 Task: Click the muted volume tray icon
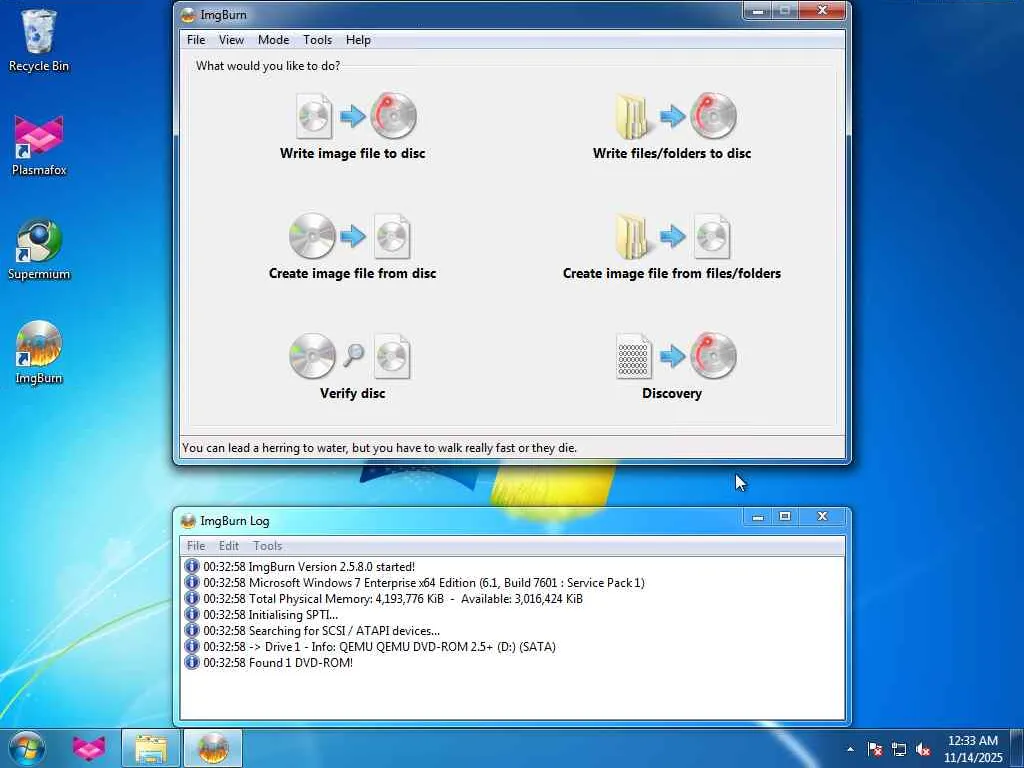coord(923,749)
